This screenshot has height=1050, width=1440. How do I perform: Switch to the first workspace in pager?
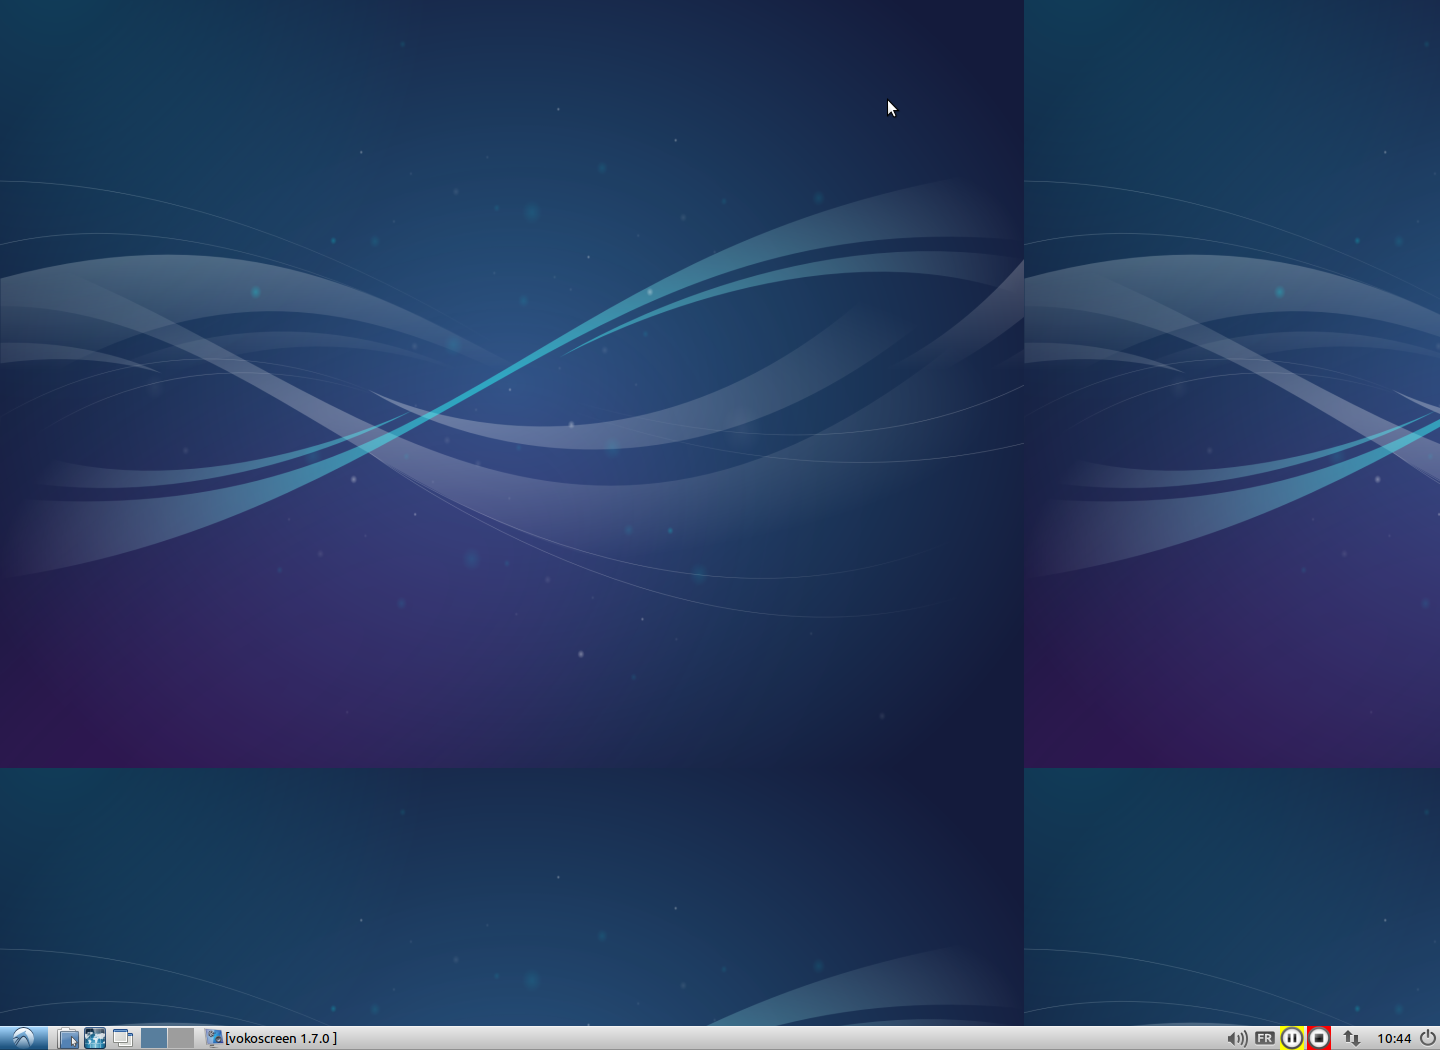point(154,1038)
